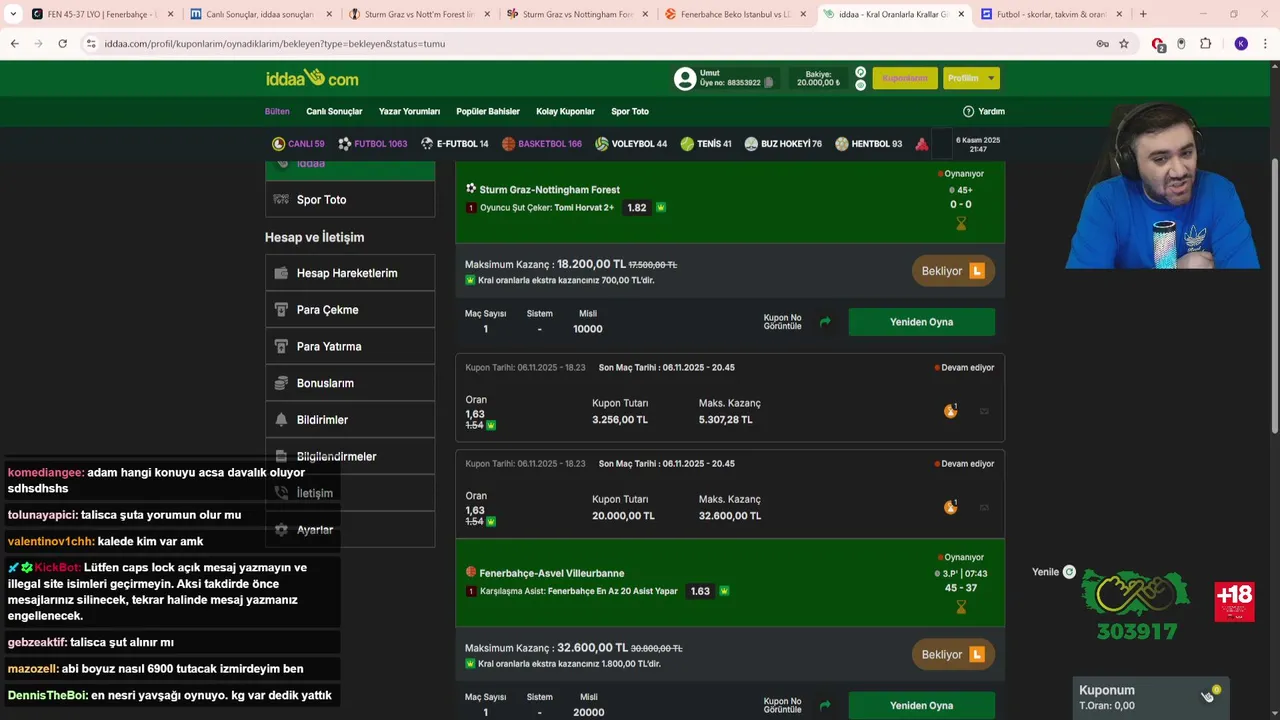Open the Kuponlarım button

(x=905, y=78)
